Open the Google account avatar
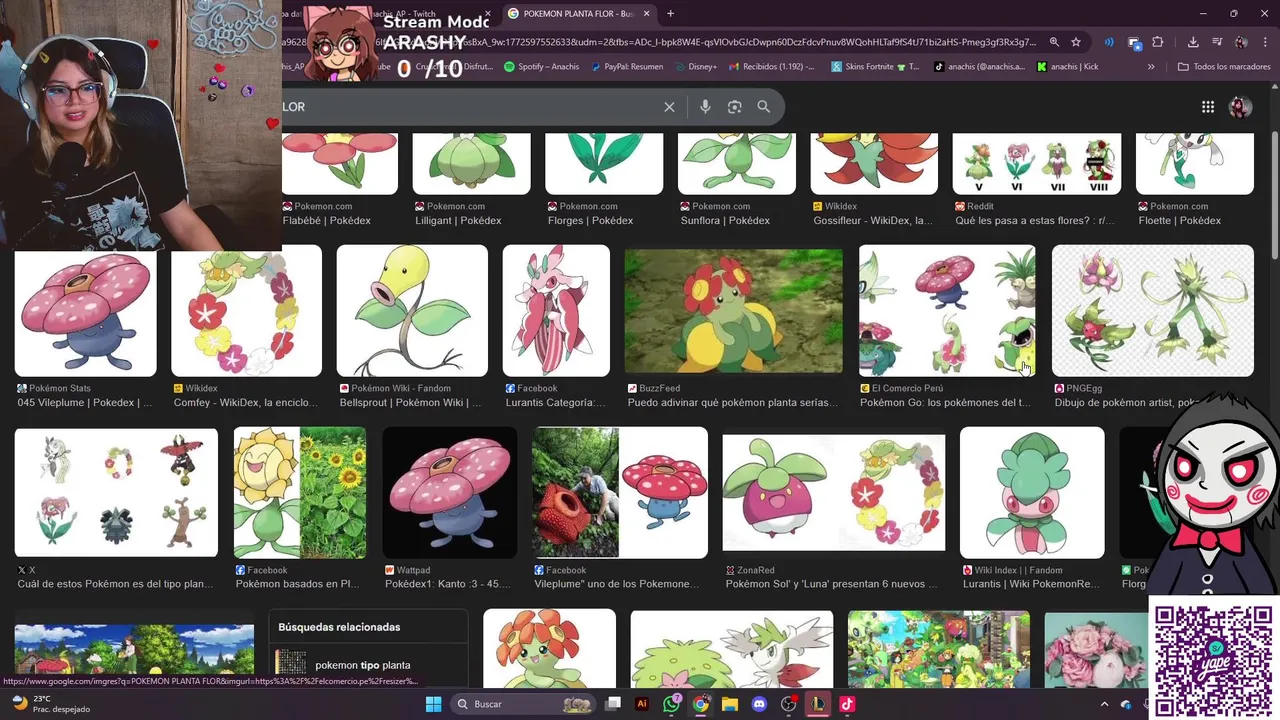The width and height of the screenshot is (1280, 720). coord(1240,107)
